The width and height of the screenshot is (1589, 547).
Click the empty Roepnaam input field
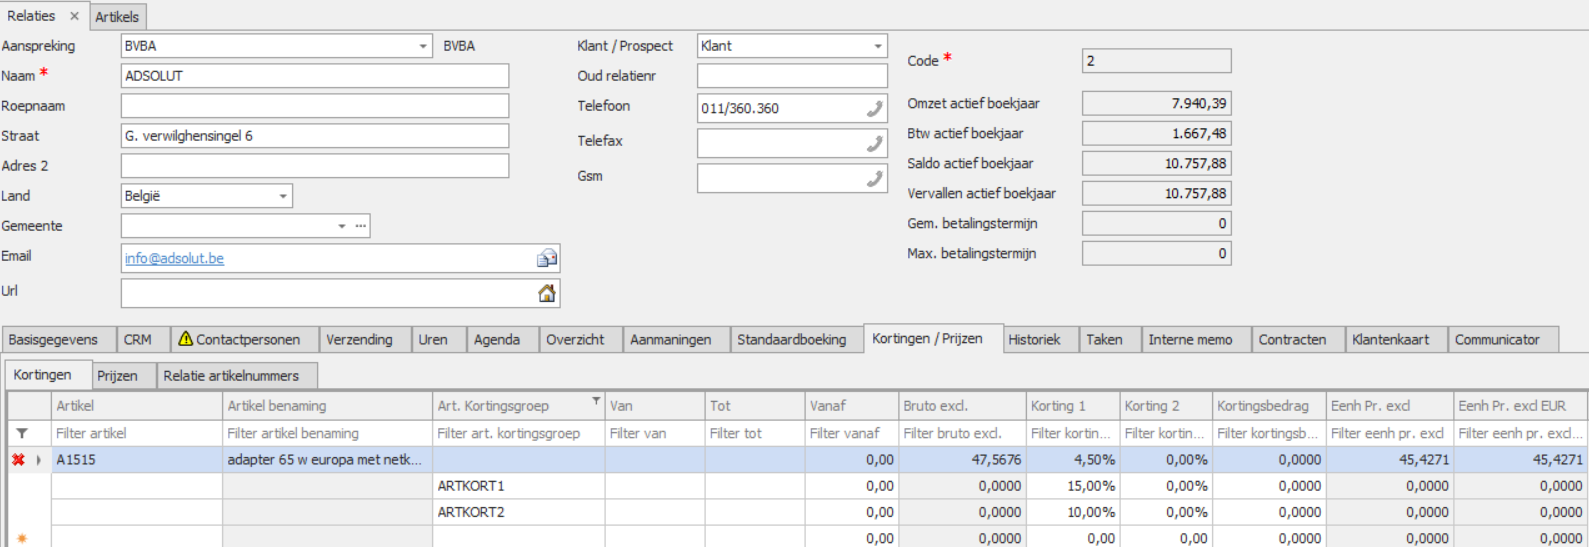coord(315,106)
